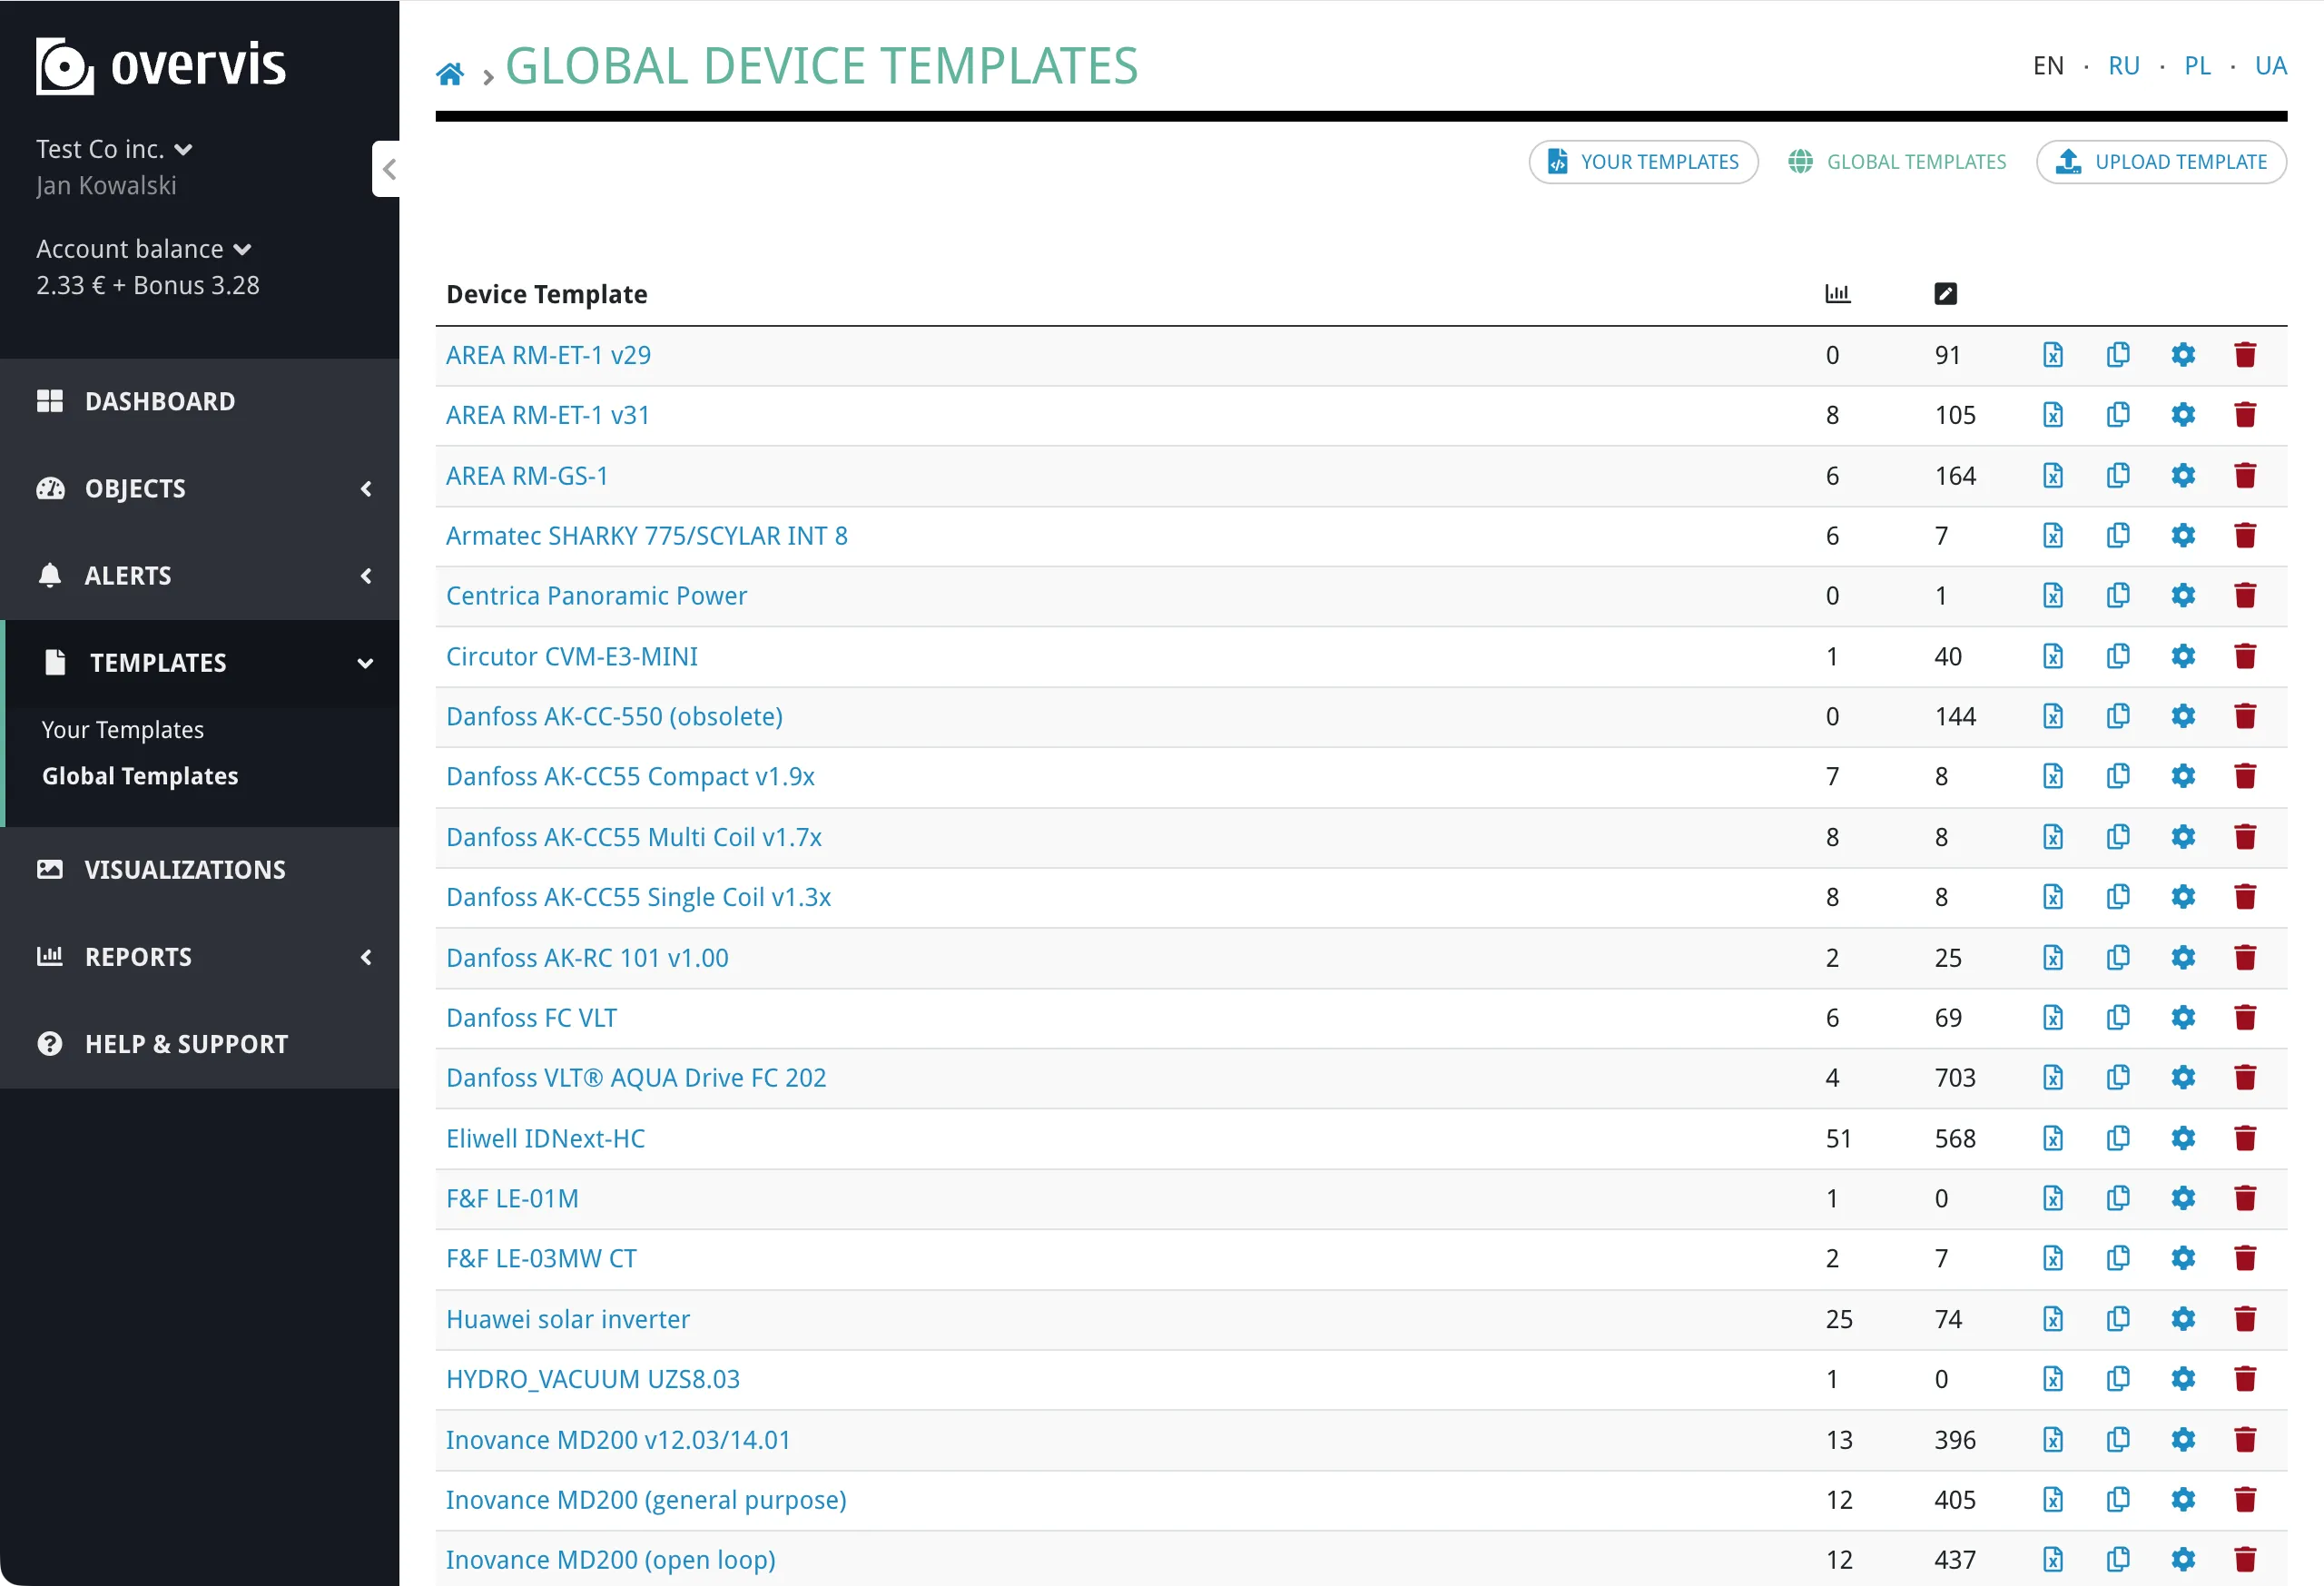Click the overvis logo
Image resolution: width=2324 pixels, height=1586 pixels.
[x=161, y=66]
